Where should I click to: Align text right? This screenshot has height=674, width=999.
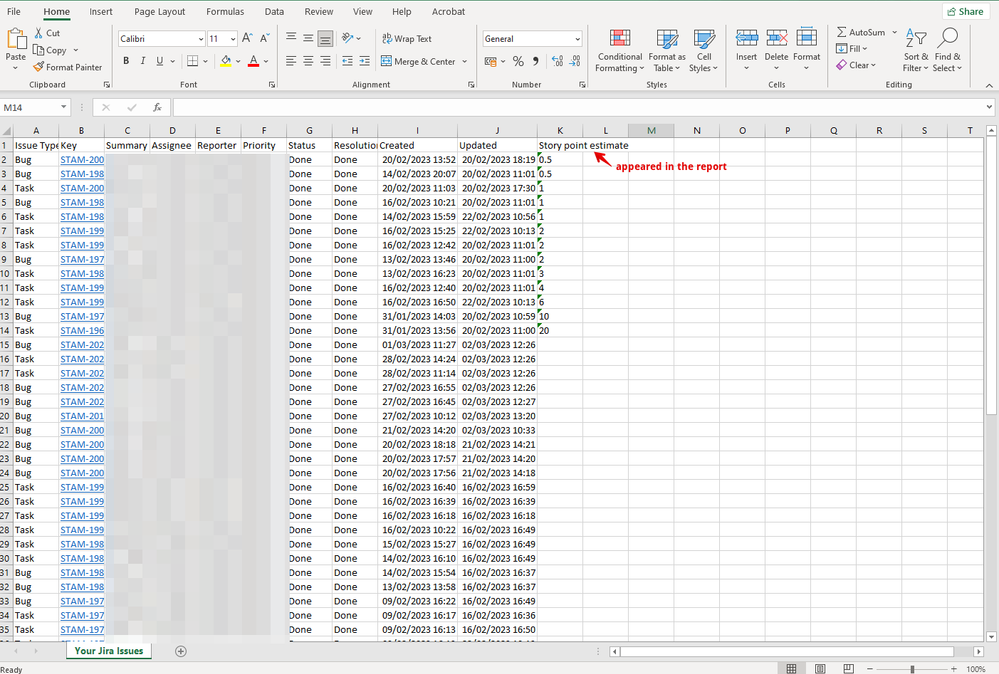coord(325,61)
